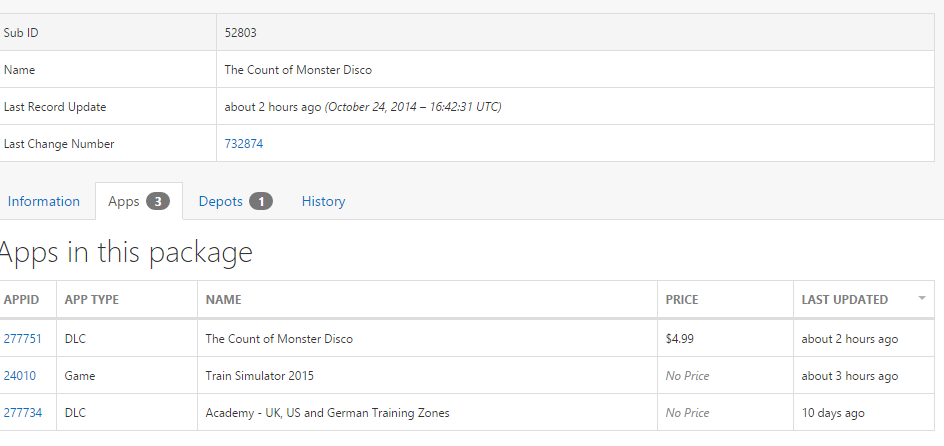Sort table by App Type column
This screenshot has height=446, width=944.
pyautogui.click(x=93, y=299)
